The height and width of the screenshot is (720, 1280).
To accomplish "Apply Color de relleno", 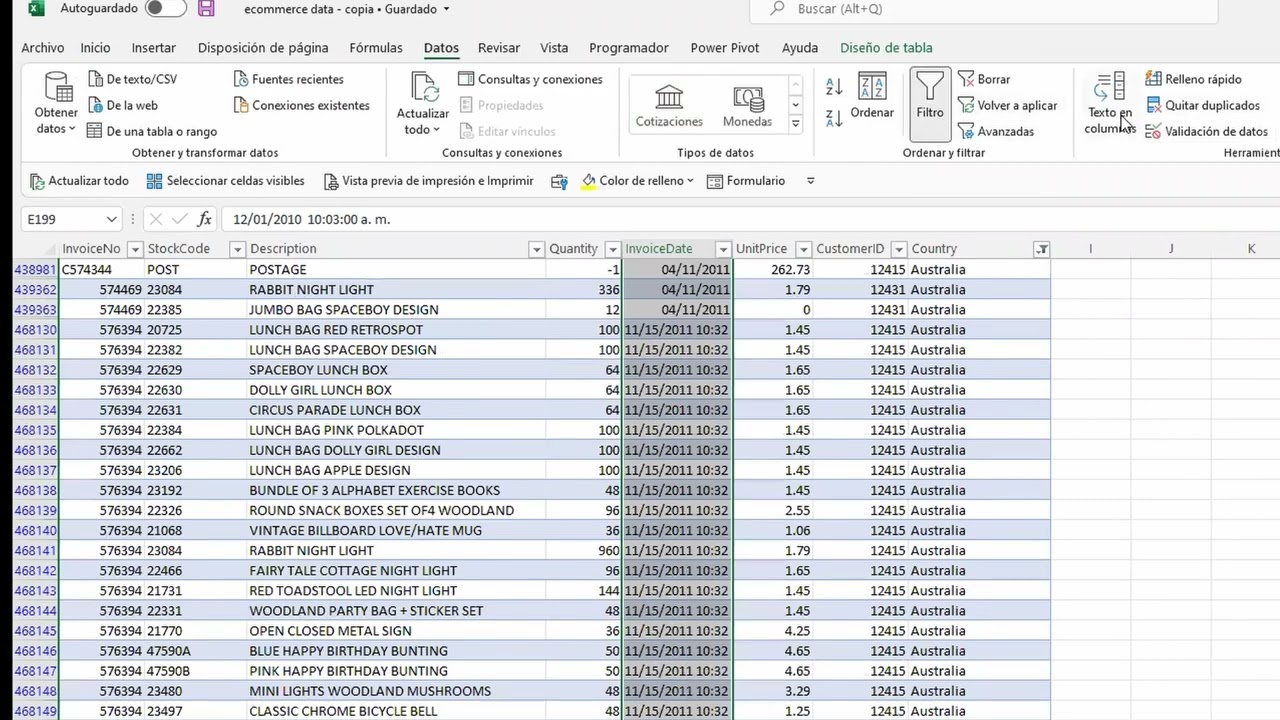I will point(632,181).
